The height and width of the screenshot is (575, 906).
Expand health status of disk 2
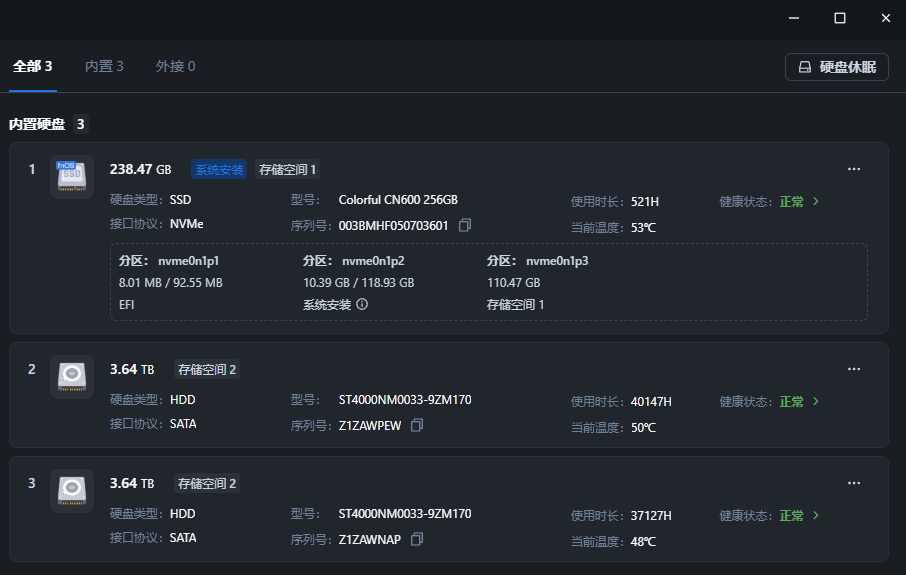[x=816, y=401]
